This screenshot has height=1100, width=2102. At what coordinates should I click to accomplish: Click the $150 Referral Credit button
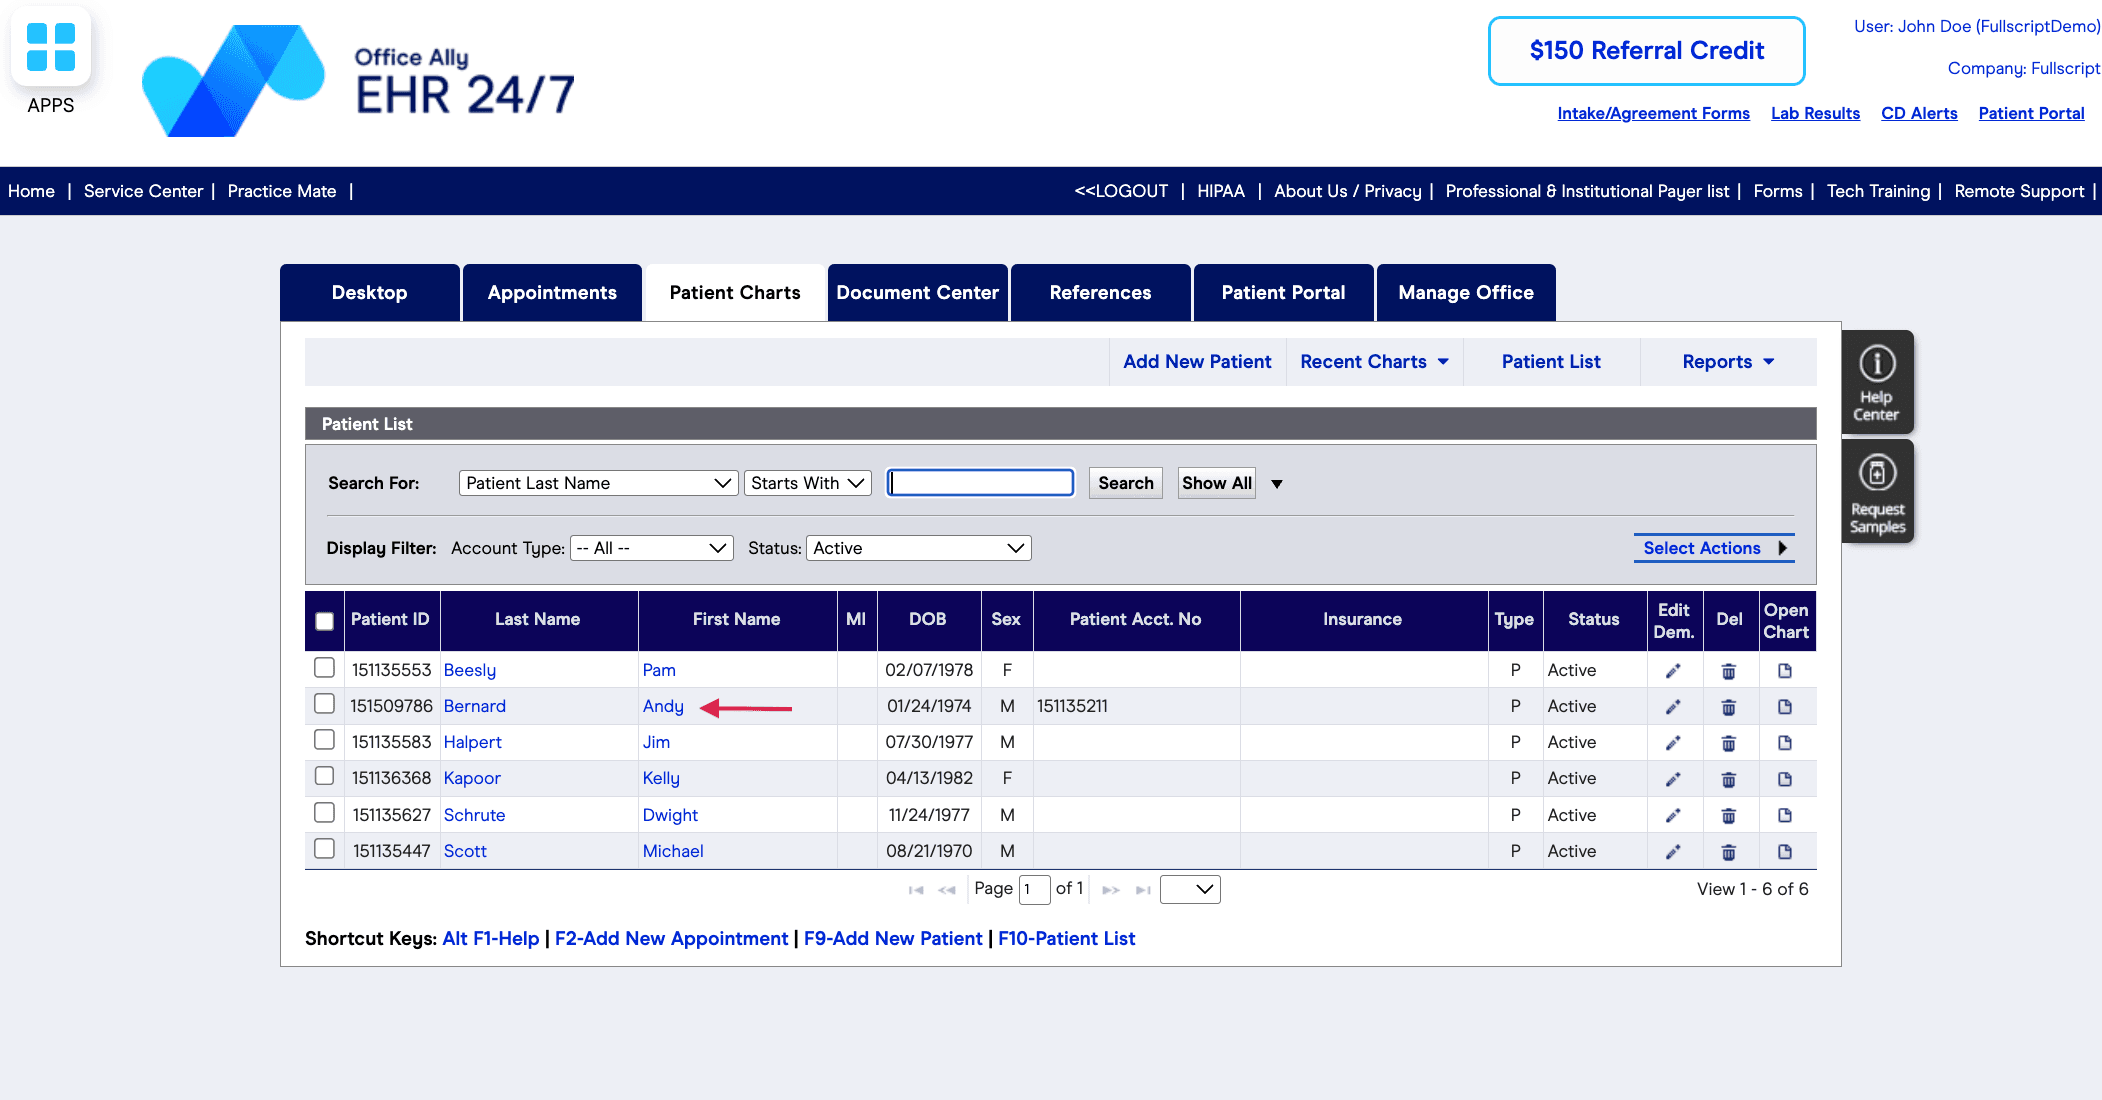point(1646,51)
